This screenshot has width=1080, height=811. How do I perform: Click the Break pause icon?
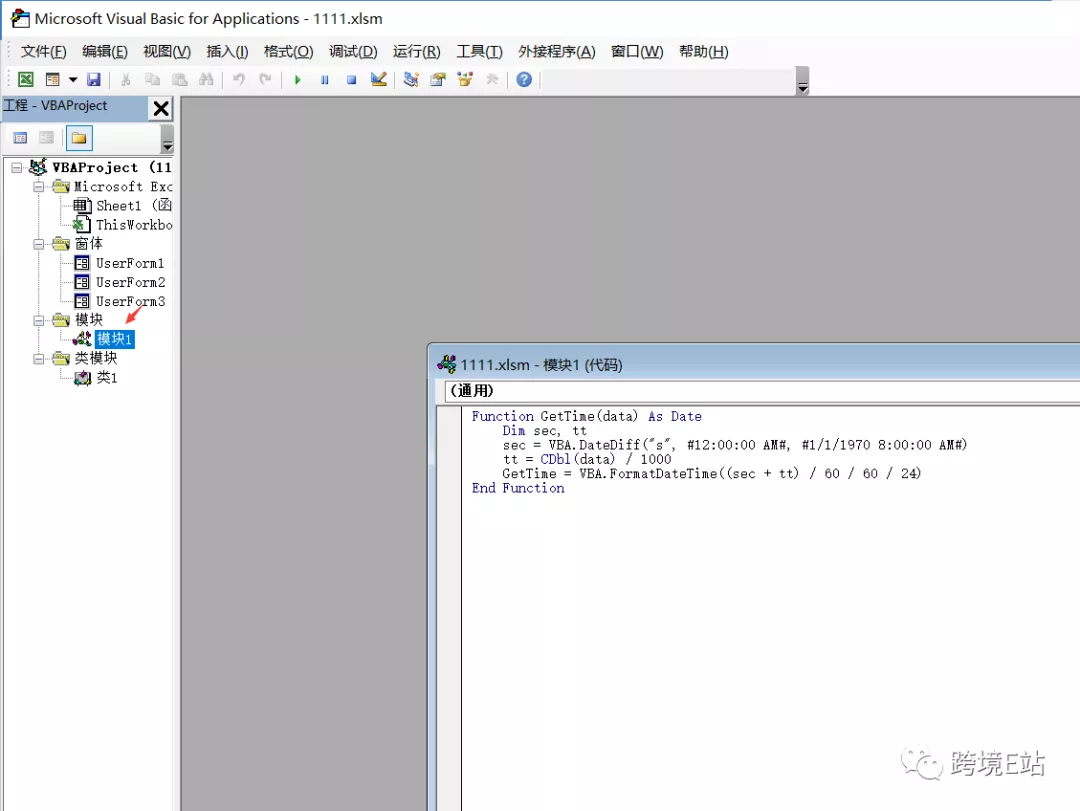tap(324, 79)
